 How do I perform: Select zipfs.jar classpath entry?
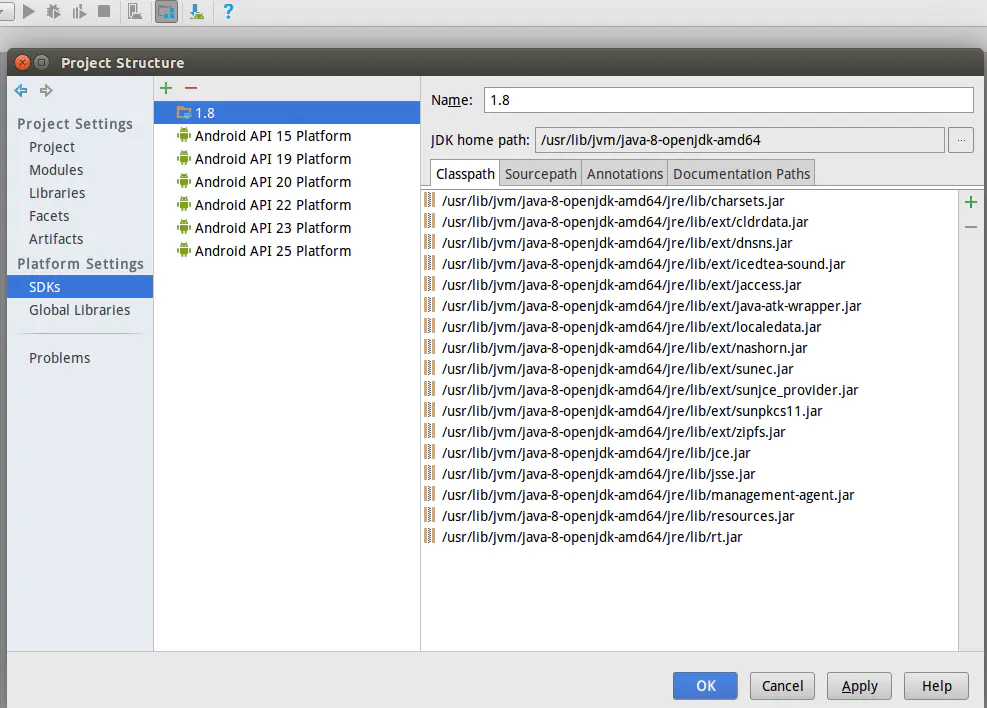coord(689,432)
